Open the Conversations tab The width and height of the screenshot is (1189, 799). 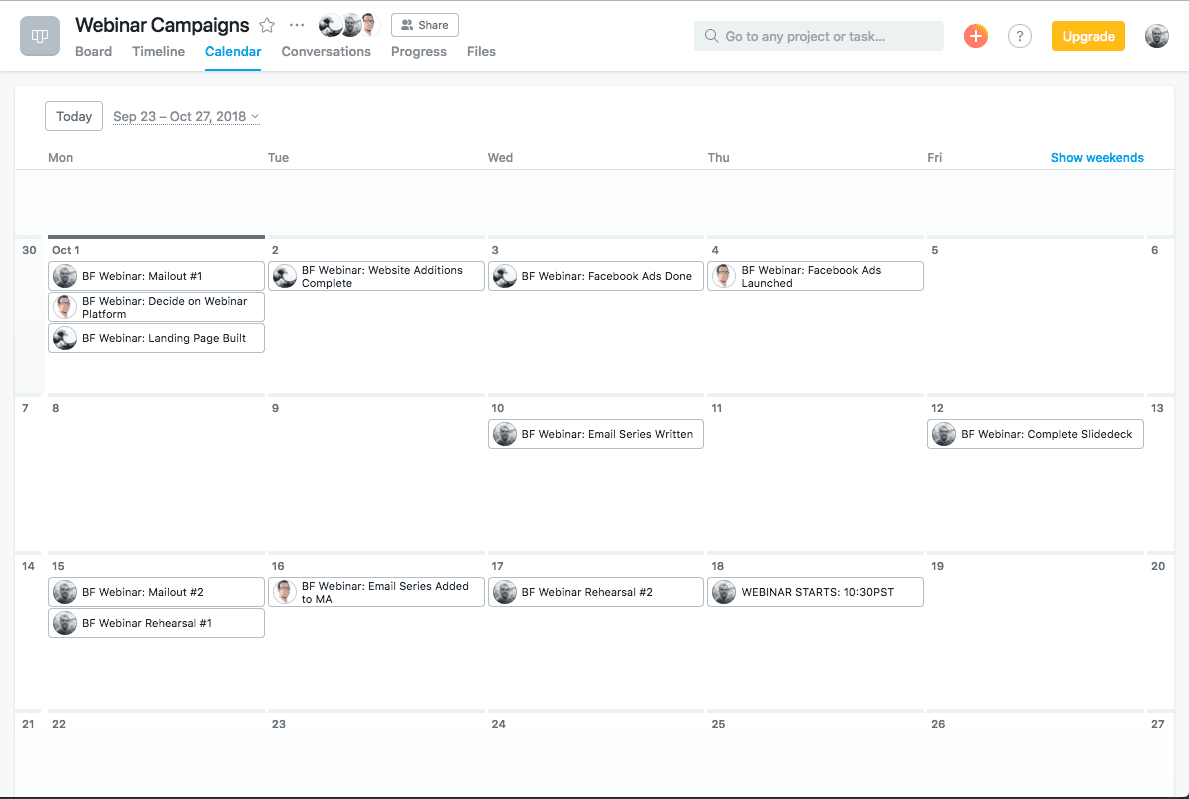[x=326, y=51]
